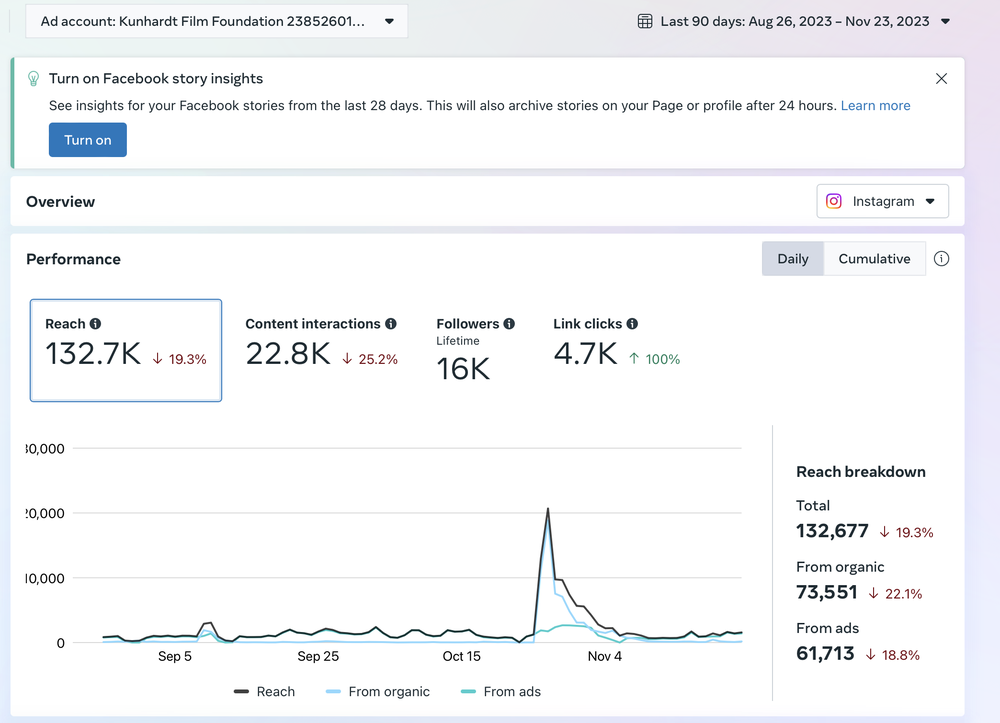This screenshot has width=1000, height=723.
Task: Open the Instagram platform dropdown
Action: tap(882, 201)
